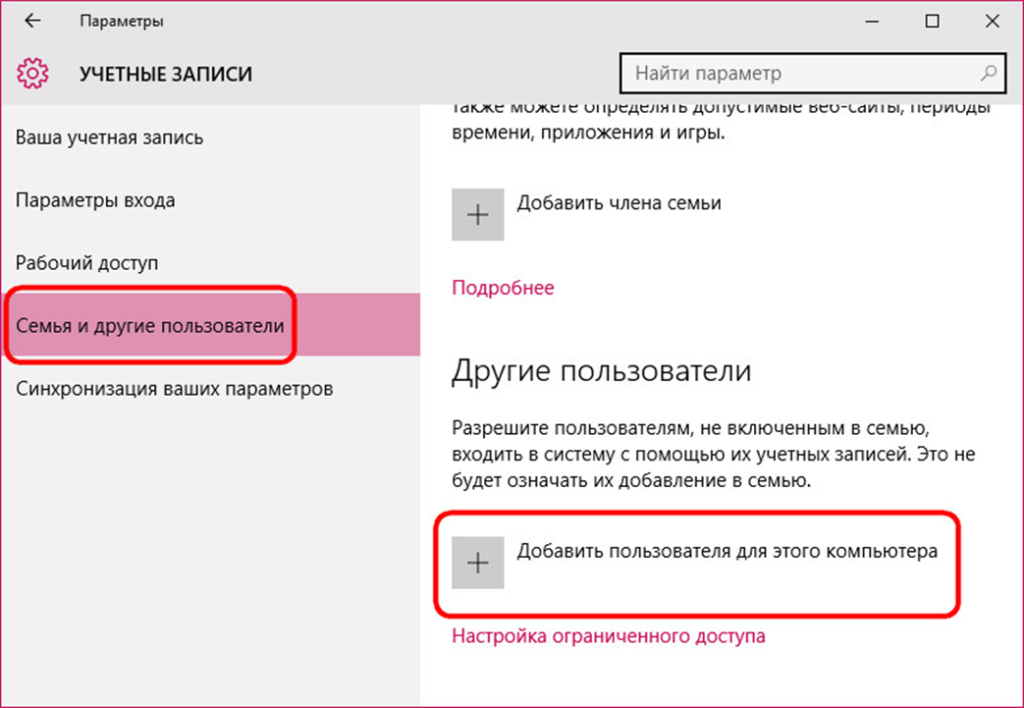This screenshot has height=708, width=1024.
Task: Click the УЧЕТНЫЕ ЗАПИСИ title
Action: pos(166,74)
